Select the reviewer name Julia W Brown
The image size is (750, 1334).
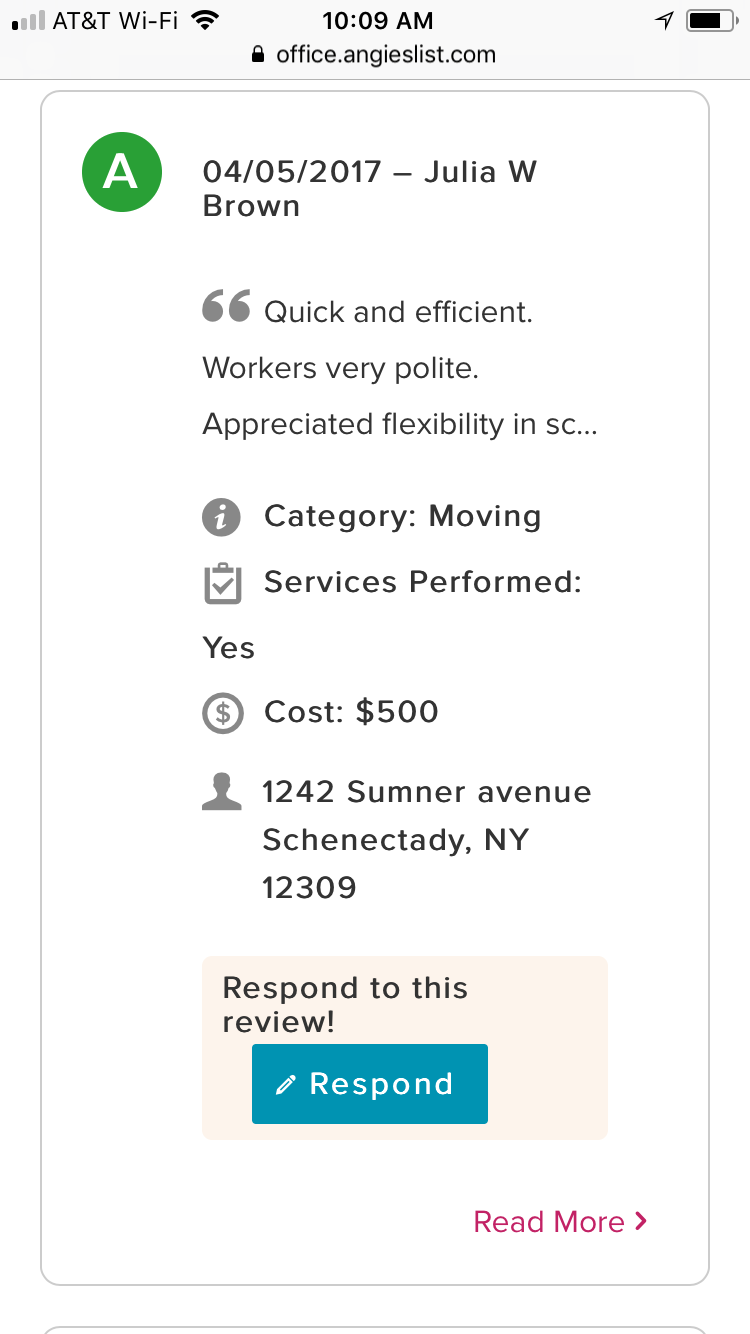pos(370,188)
